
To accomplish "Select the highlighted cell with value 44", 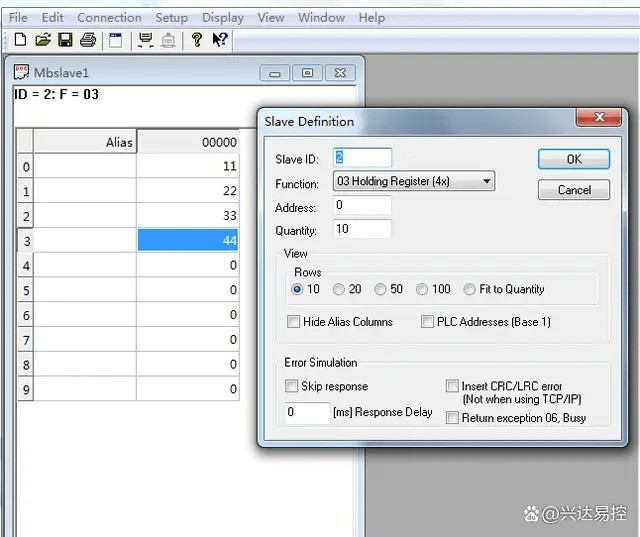I will (x=188, y=240).
